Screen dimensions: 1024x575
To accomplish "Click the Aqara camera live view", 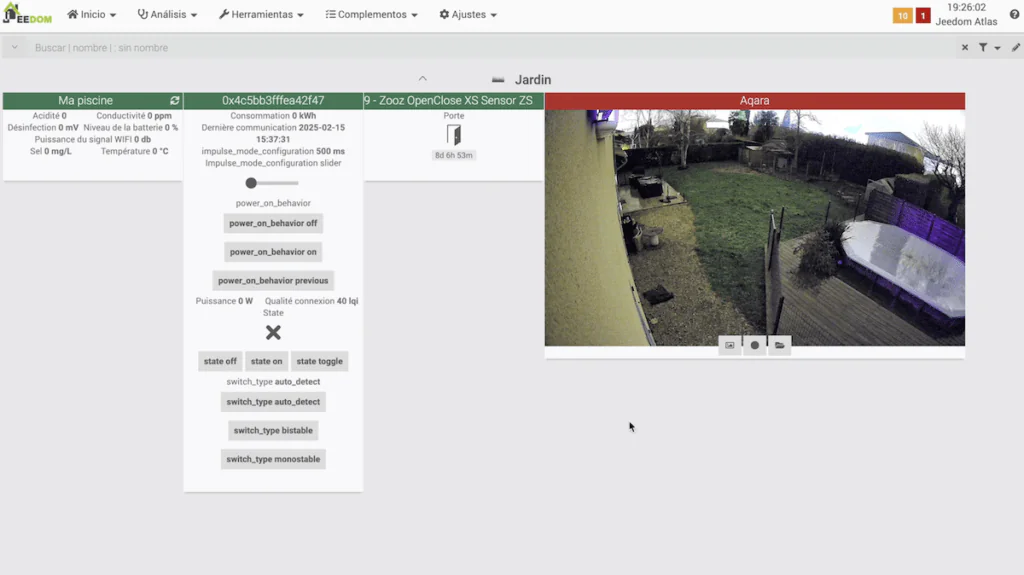I will point(754,227).
